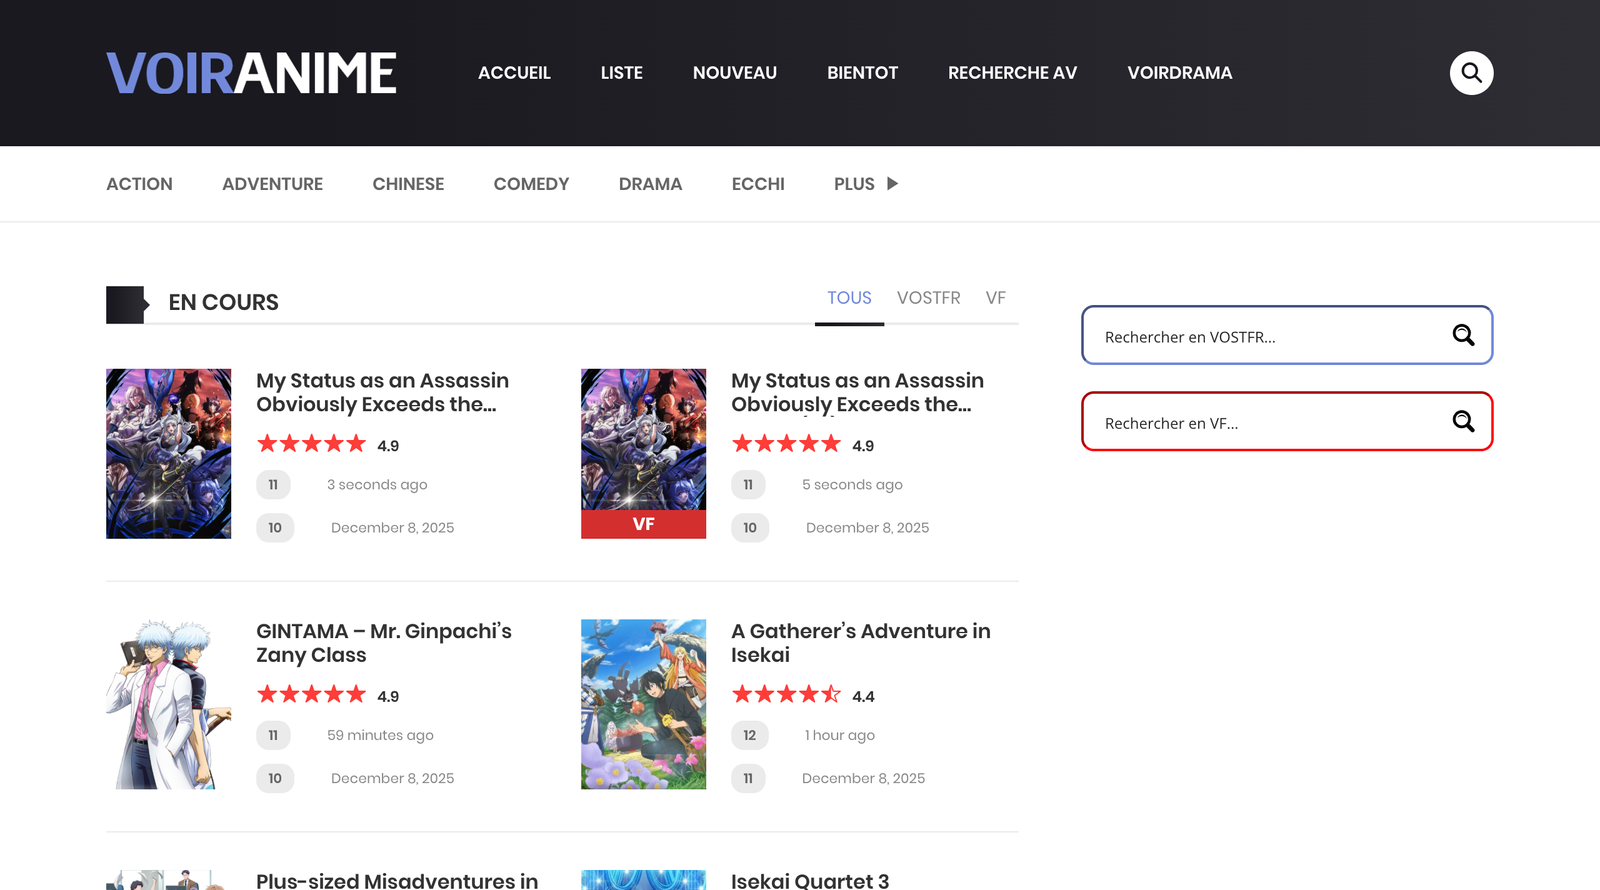Open the LISTE menu item
The height and width of the screenshot is (890, 1600).
click(x=622, y=73)
